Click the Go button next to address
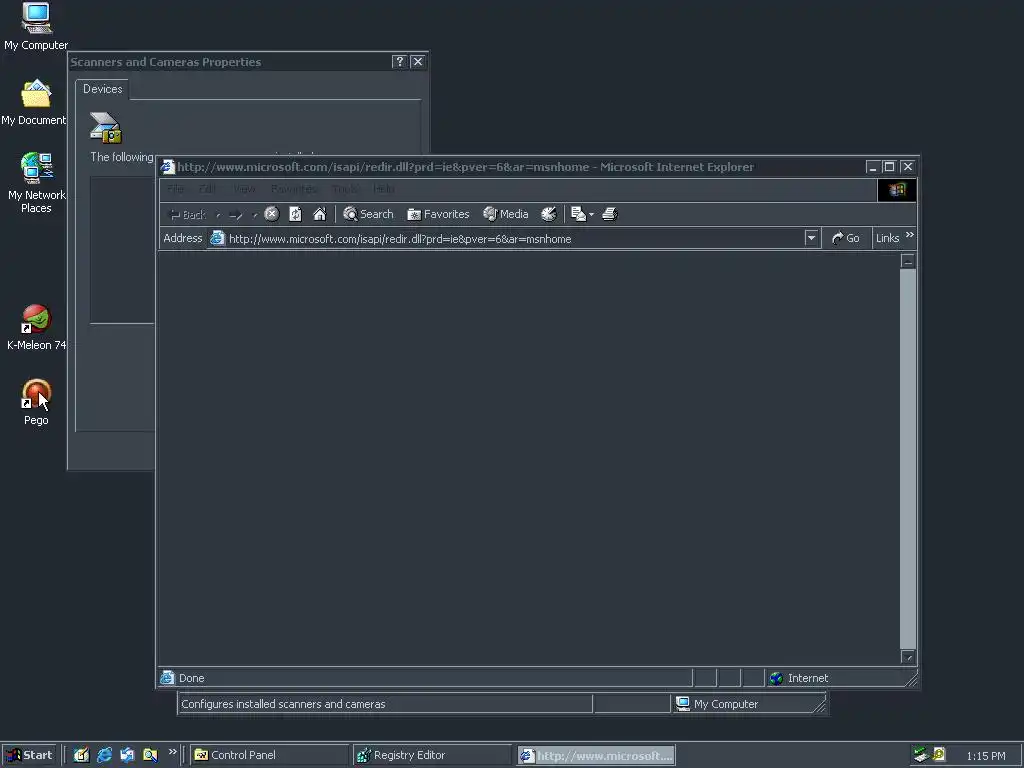1024x768 pixels. [x=846, y=238]
